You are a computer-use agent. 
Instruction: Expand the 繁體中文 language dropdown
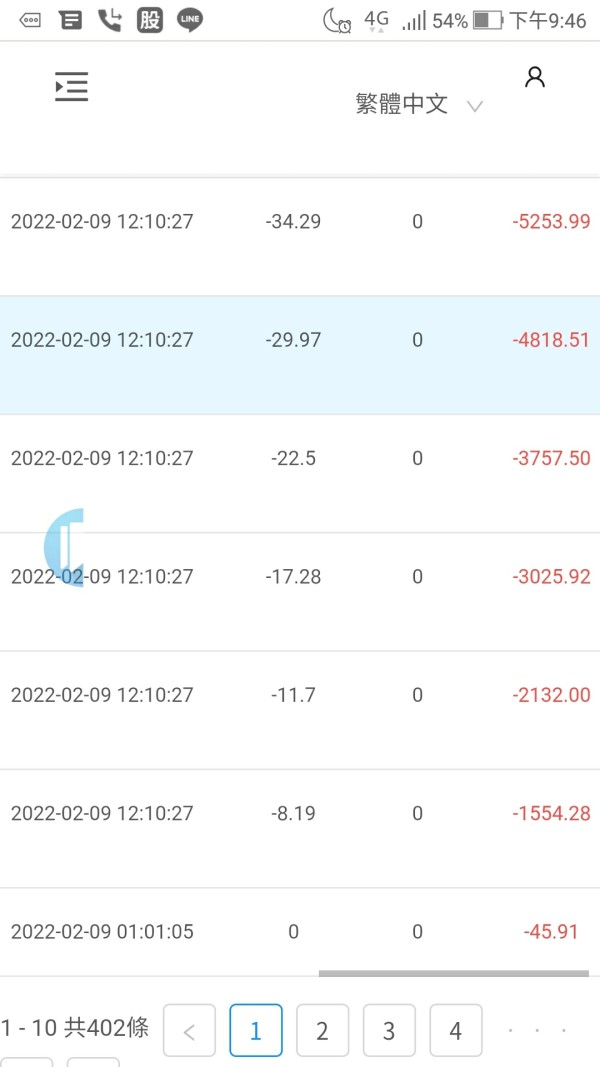402,104
